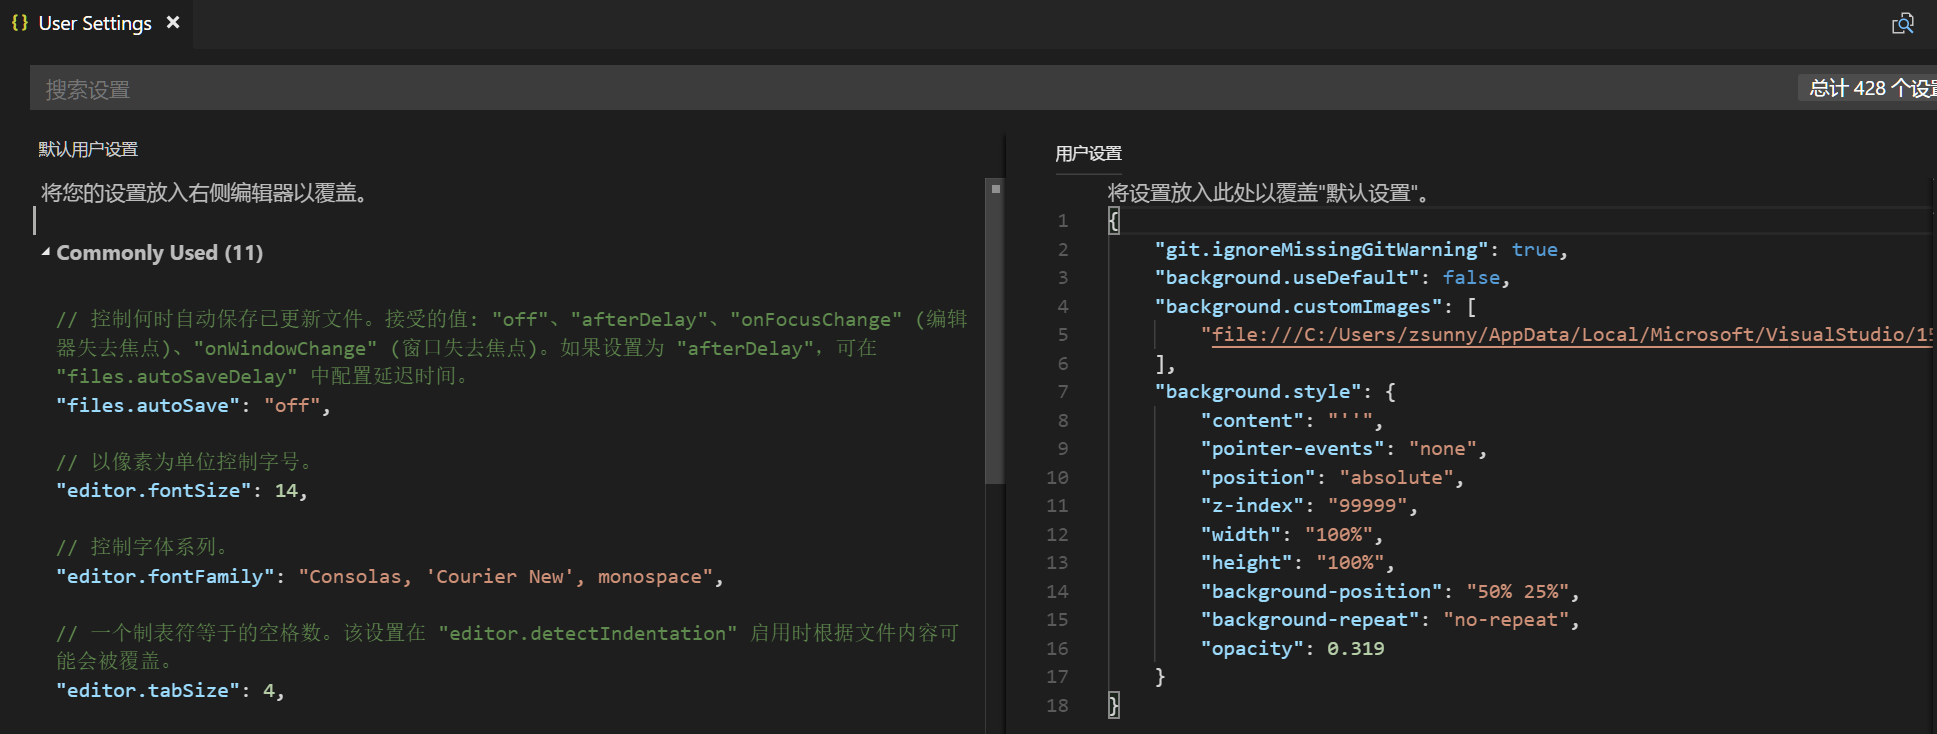
Task: Click the "background-repeat" property line
Action: (1389, 619)
